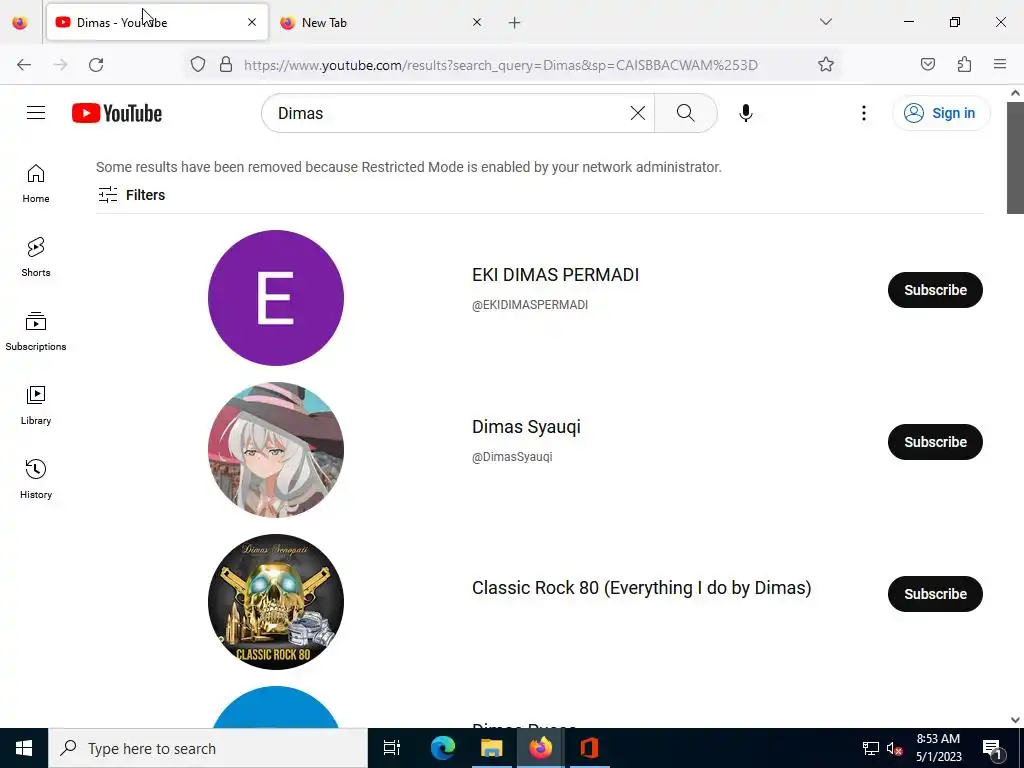Image resolution: width=1024 pixels, height=768 pixels.
Task: Open YouTube settings three-dot menu
Action: point(863,113)
